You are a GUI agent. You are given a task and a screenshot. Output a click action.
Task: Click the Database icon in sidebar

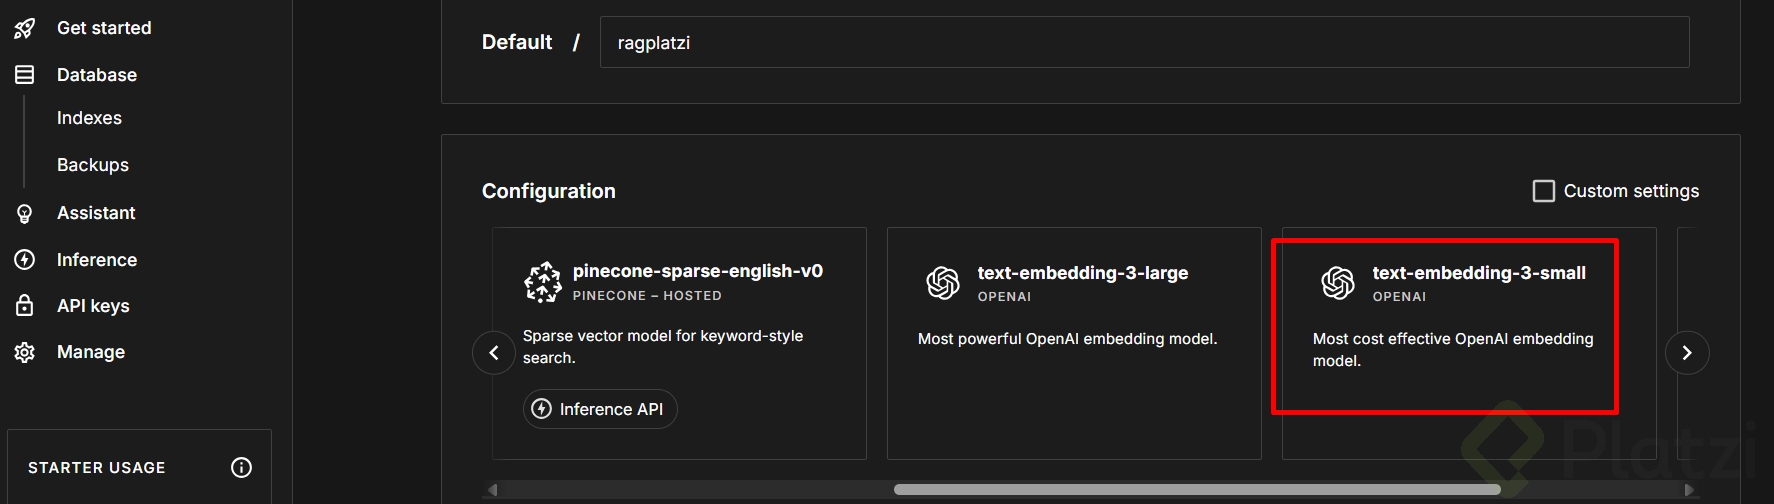(x=25, y=75)
